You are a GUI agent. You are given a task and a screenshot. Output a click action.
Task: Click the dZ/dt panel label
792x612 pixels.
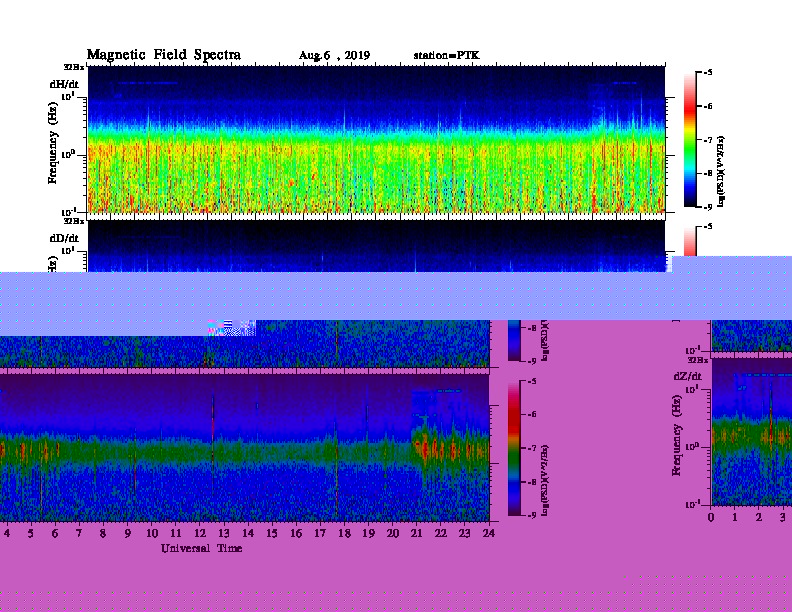(687, 376)
